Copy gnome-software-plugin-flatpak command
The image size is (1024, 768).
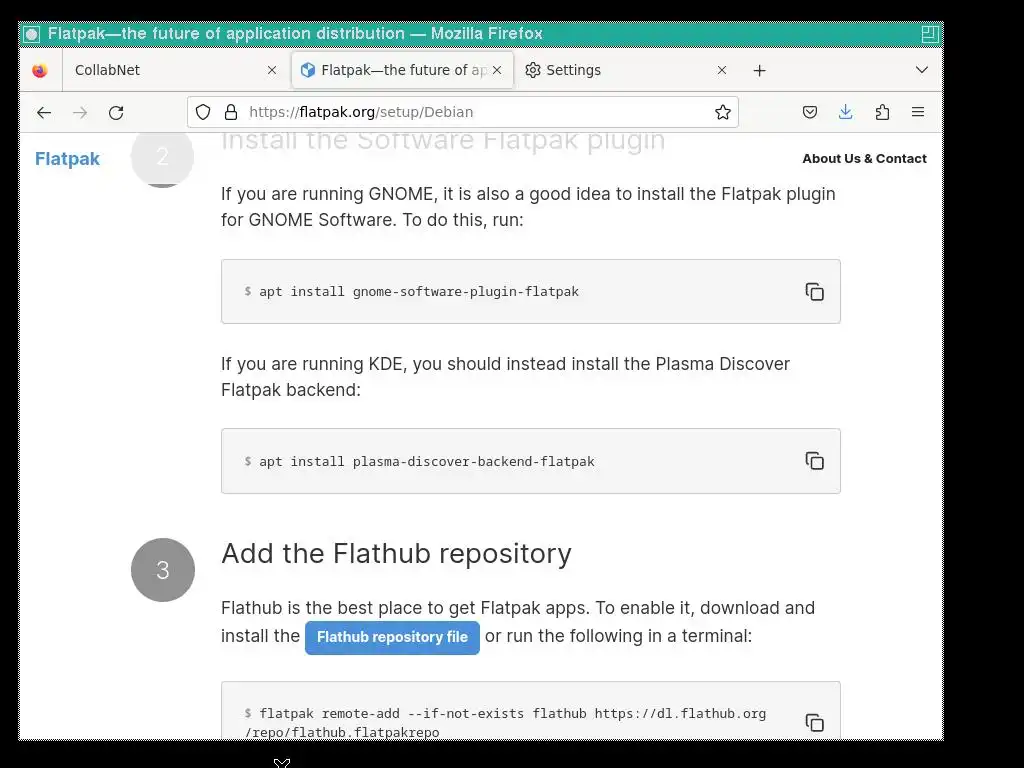(x=814, y=291)
